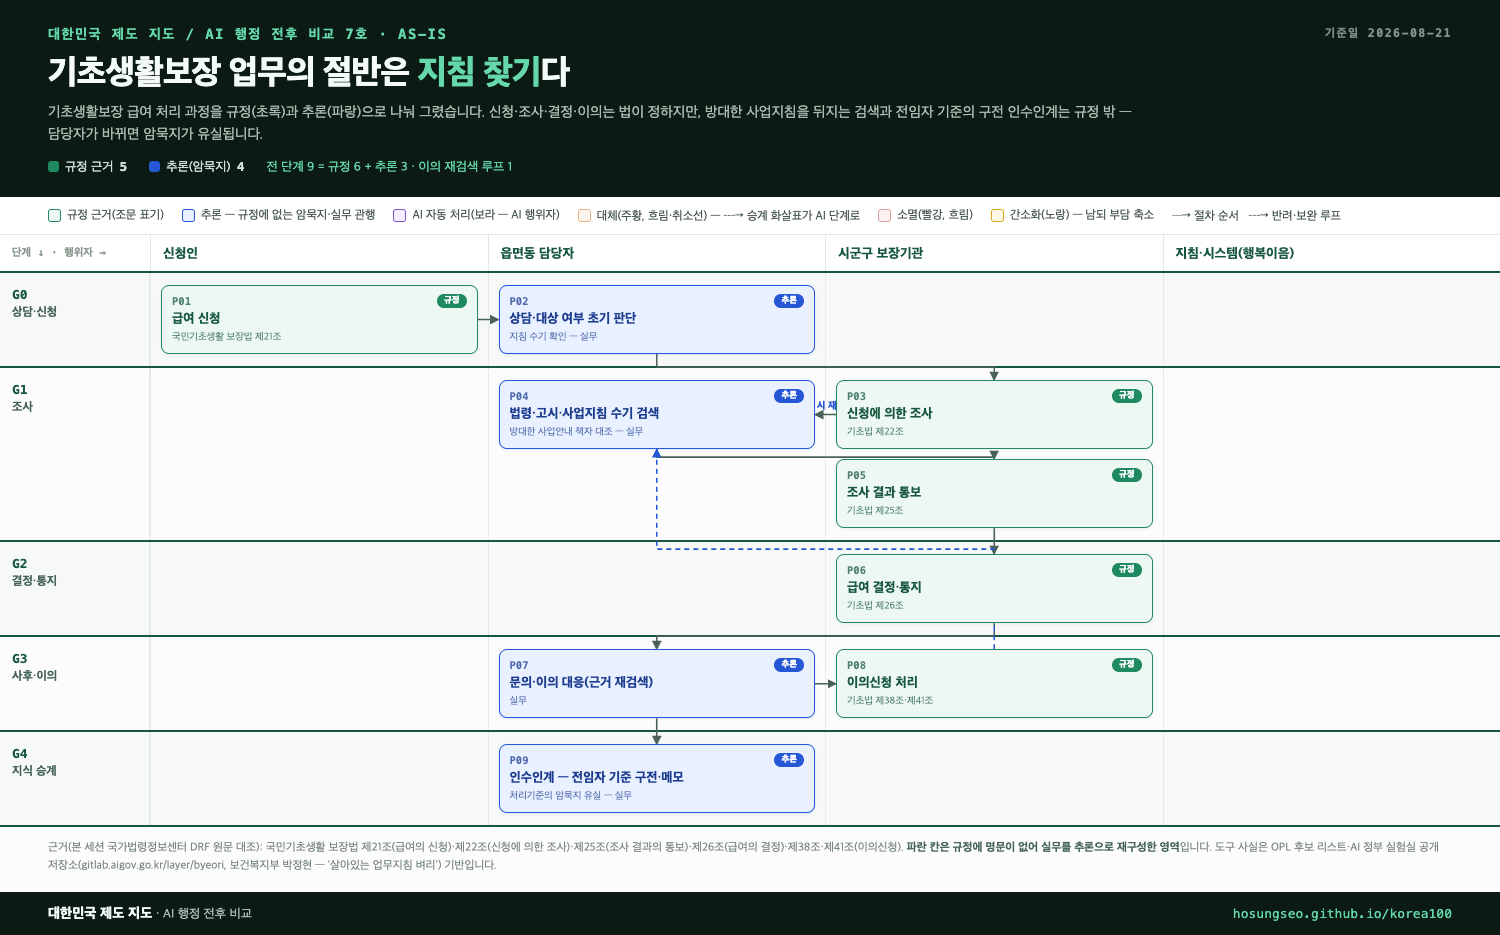Select the G2 결정·통지 row label

coord(34,572)
